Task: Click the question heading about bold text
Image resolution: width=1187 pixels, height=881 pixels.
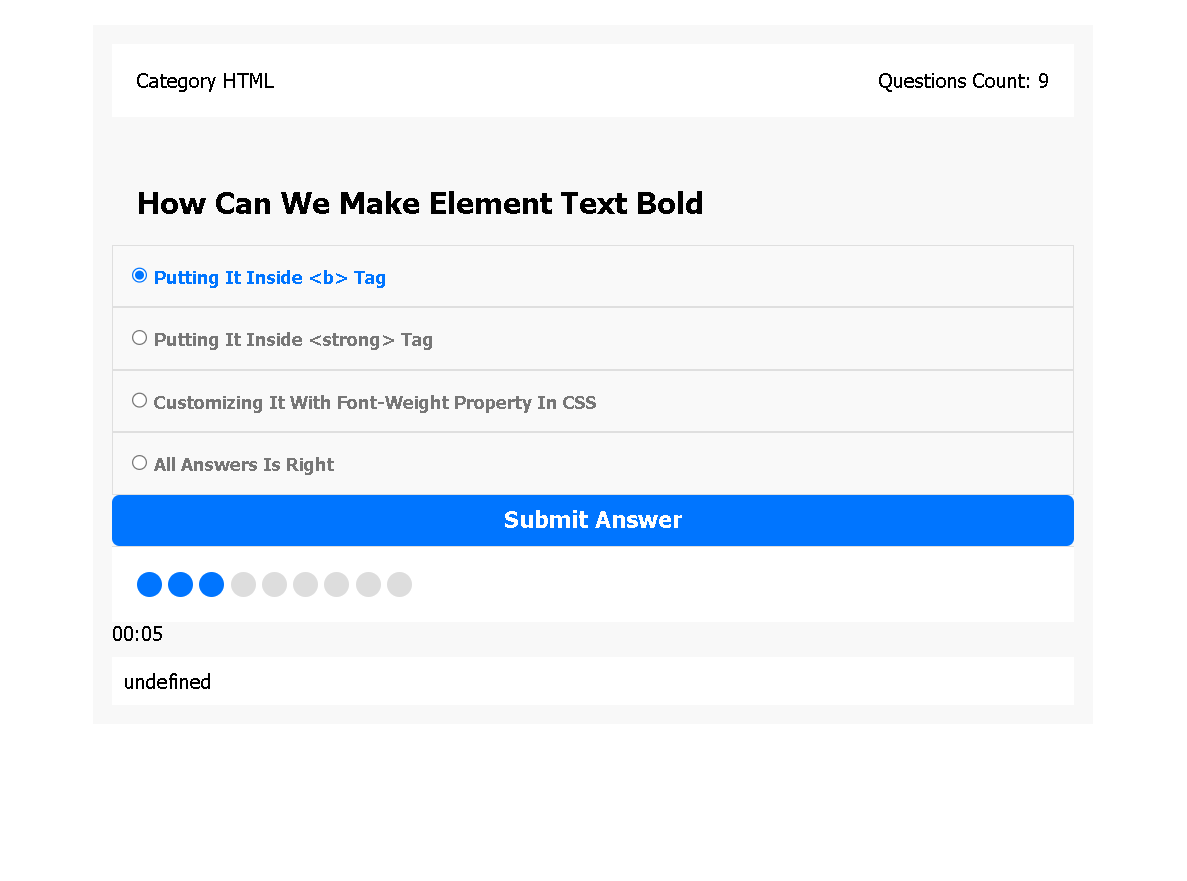Action: (420, 204)
